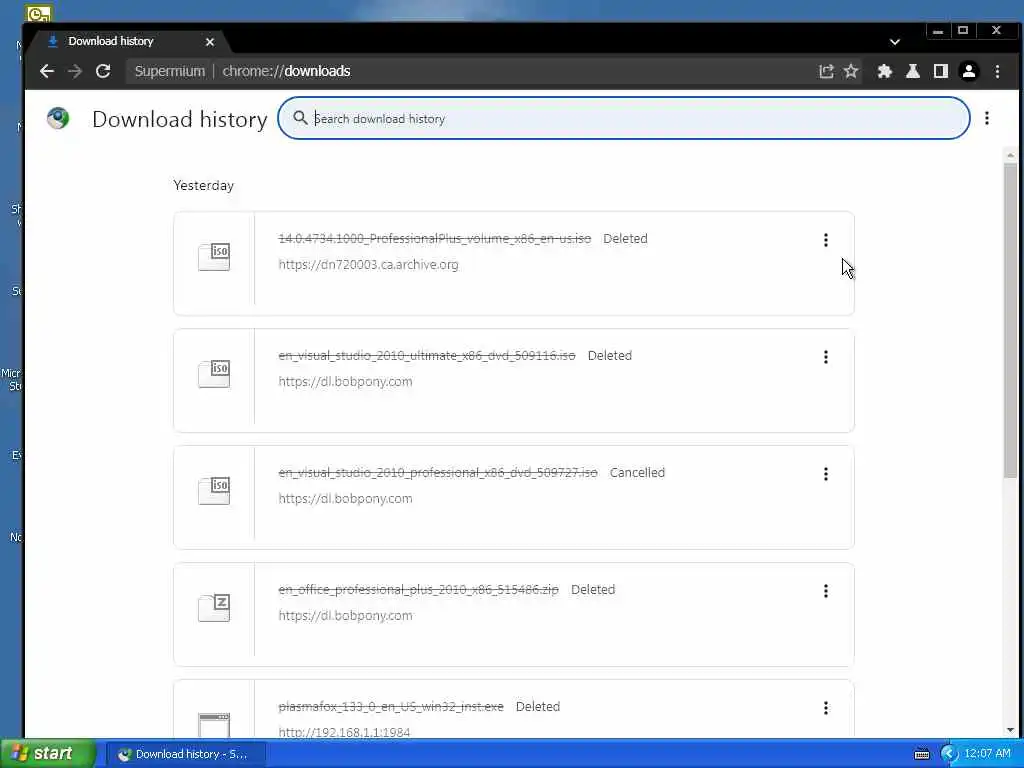Open dl.bobpony.com link under office_professional_plus zip
Viewport: 1024px width, 768px height.
tap(345, 615)
